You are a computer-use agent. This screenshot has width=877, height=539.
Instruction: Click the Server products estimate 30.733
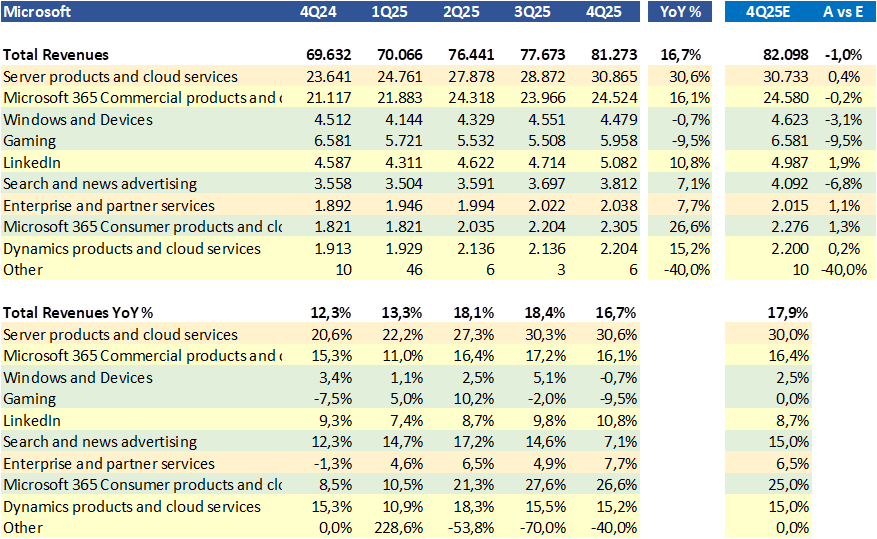pos(786,77)
